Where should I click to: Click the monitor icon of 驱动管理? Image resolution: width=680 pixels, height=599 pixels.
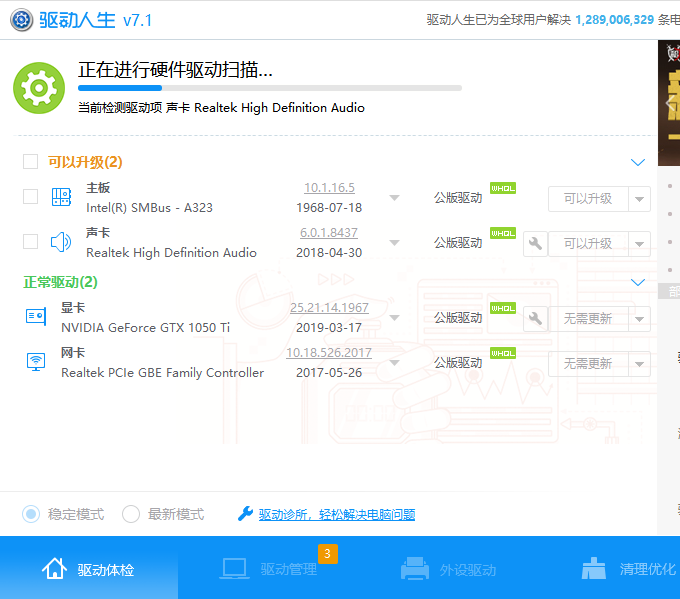click(x=234, y=568)
